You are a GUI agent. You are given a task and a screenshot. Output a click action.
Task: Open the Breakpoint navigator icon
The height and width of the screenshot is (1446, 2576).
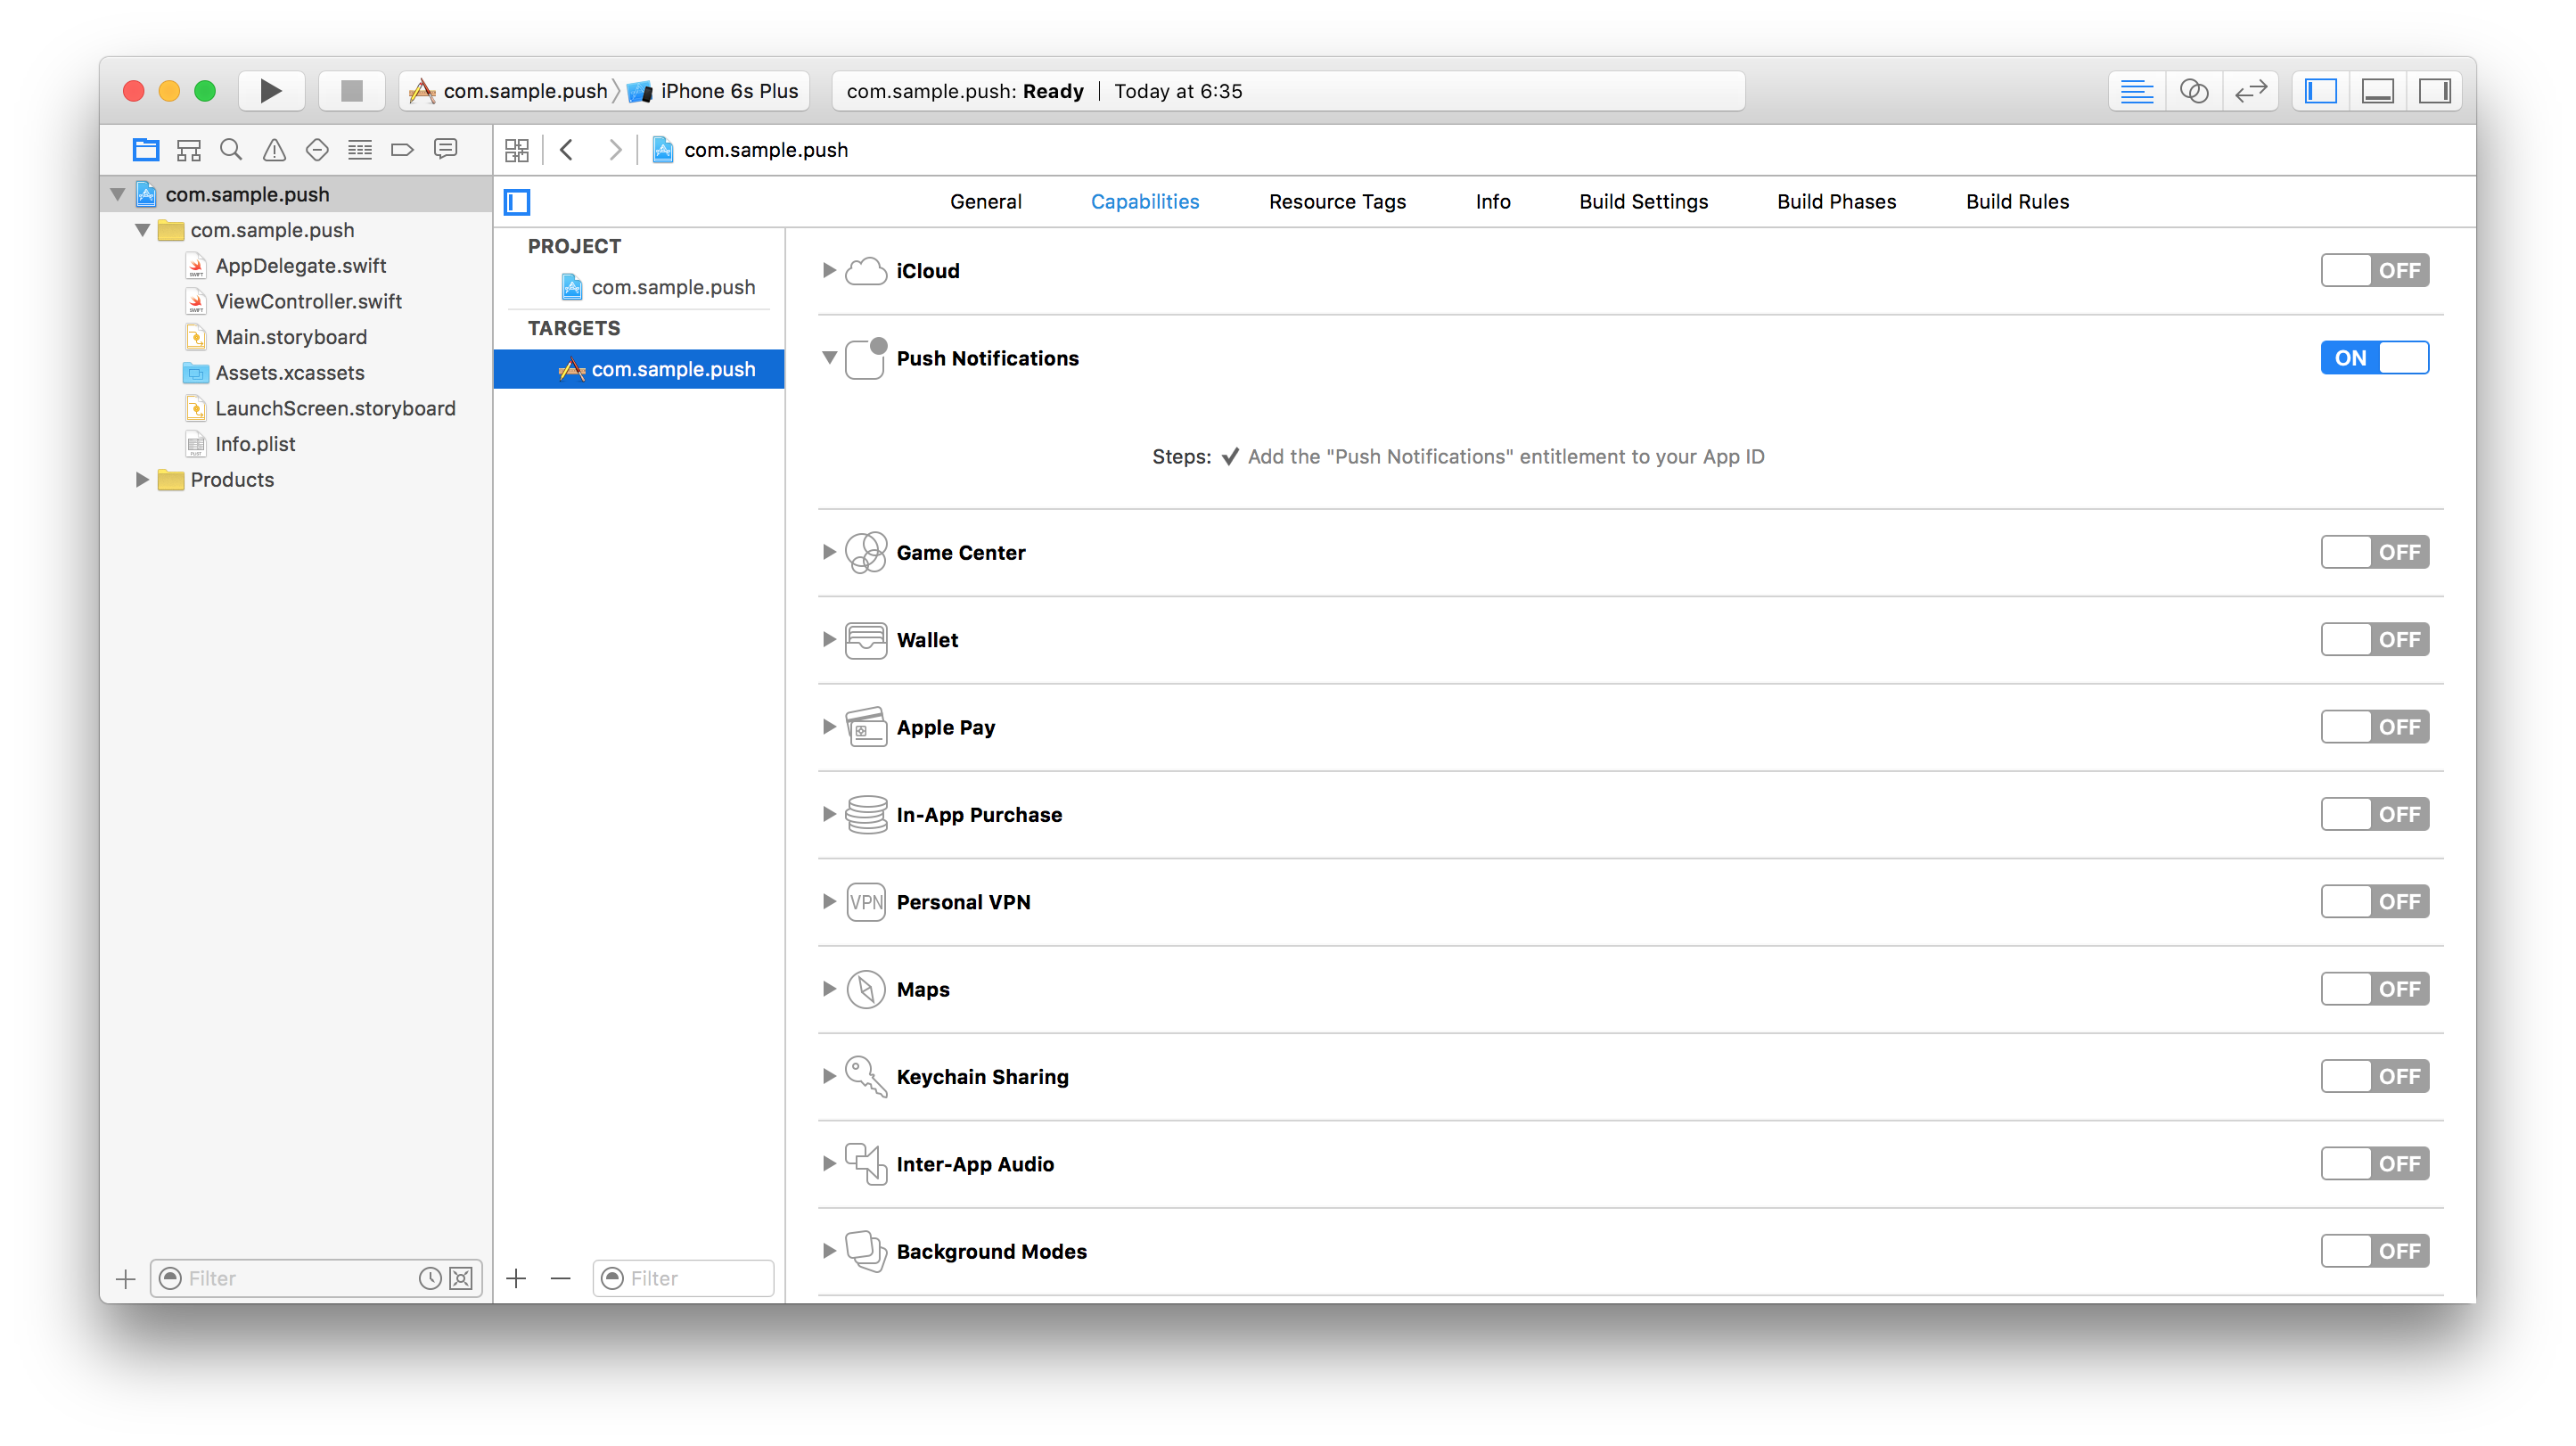pyautogui.click(x=402, y=150)
